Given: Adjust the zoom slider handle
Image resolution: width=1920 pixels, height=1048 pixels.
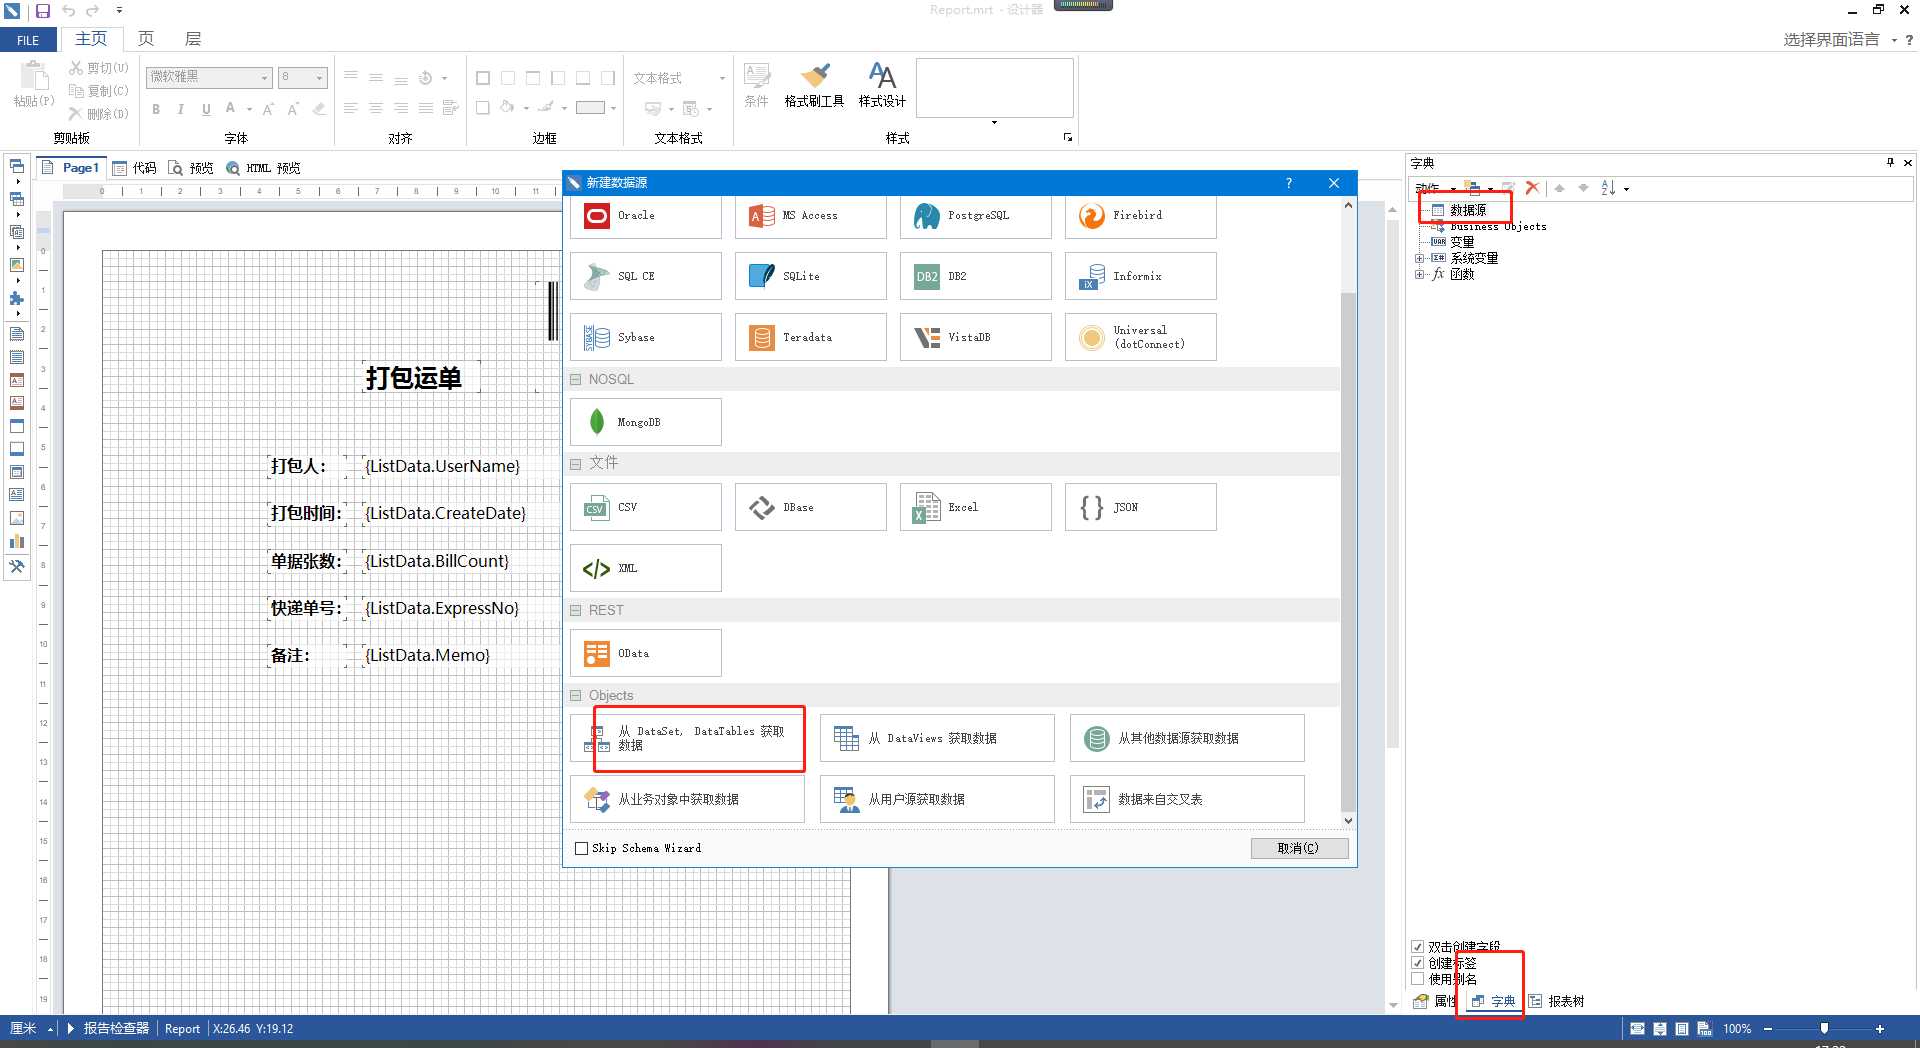Looking at the screenshot, I should [1824, 1029].
